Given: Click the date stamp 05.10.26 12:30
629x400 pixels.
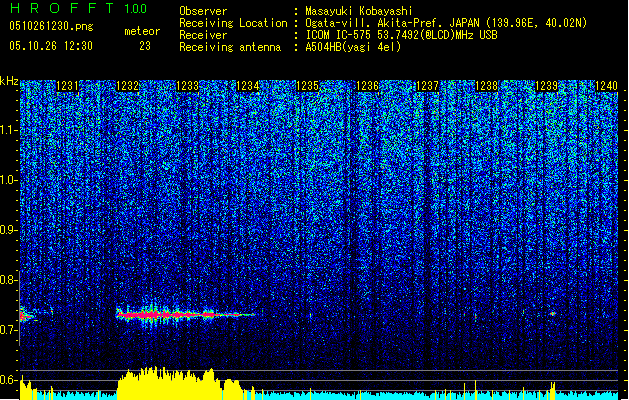Looking at the screenshot, I should [x=51, y=46].
